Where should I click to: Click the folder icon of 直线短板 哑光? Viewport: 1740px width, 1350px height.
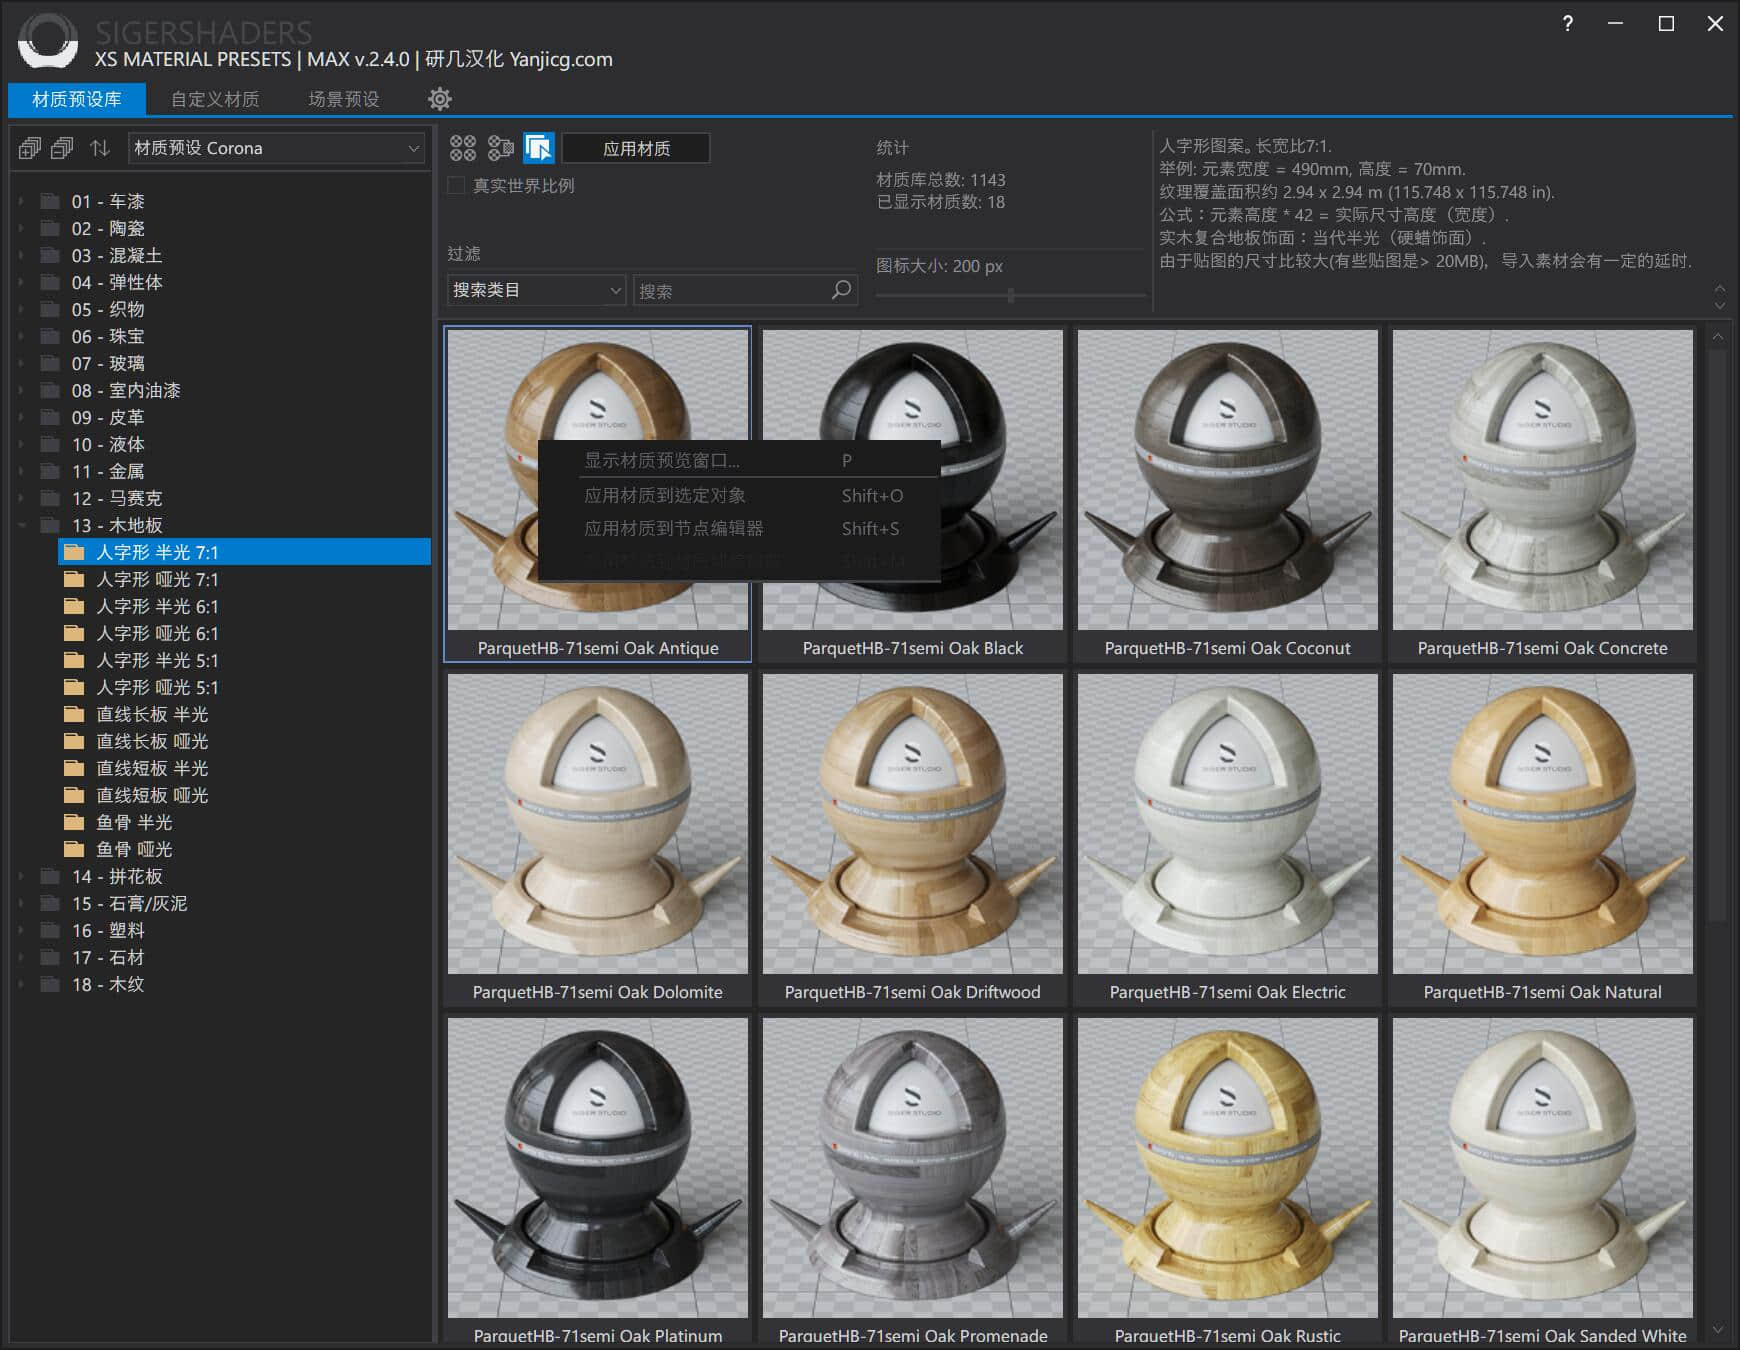tap(74, 795)
